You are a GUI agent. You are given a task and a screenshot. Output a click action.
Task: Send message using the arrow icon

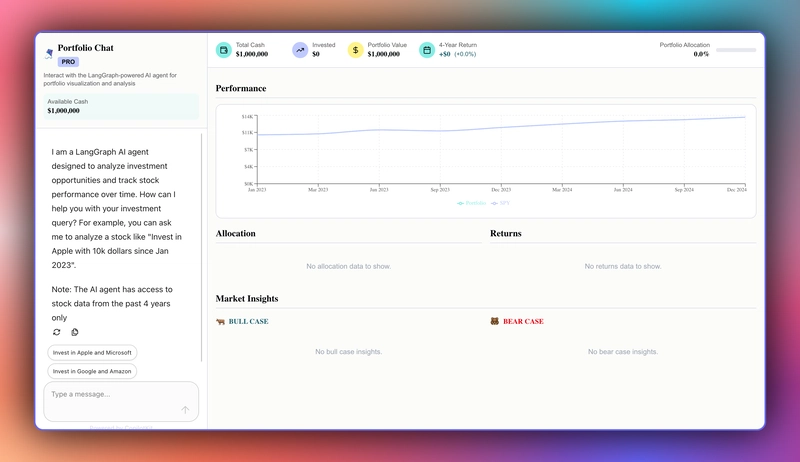[185, 409]
